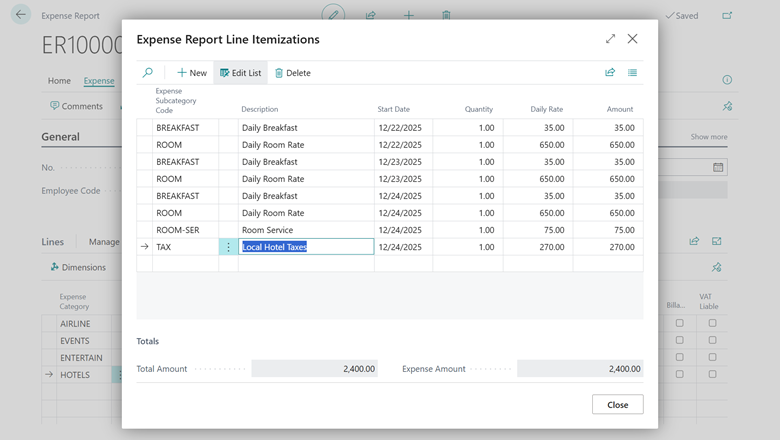
Task: Go back with arrow on Expense Report page
Action: click(x=21, y=14)
